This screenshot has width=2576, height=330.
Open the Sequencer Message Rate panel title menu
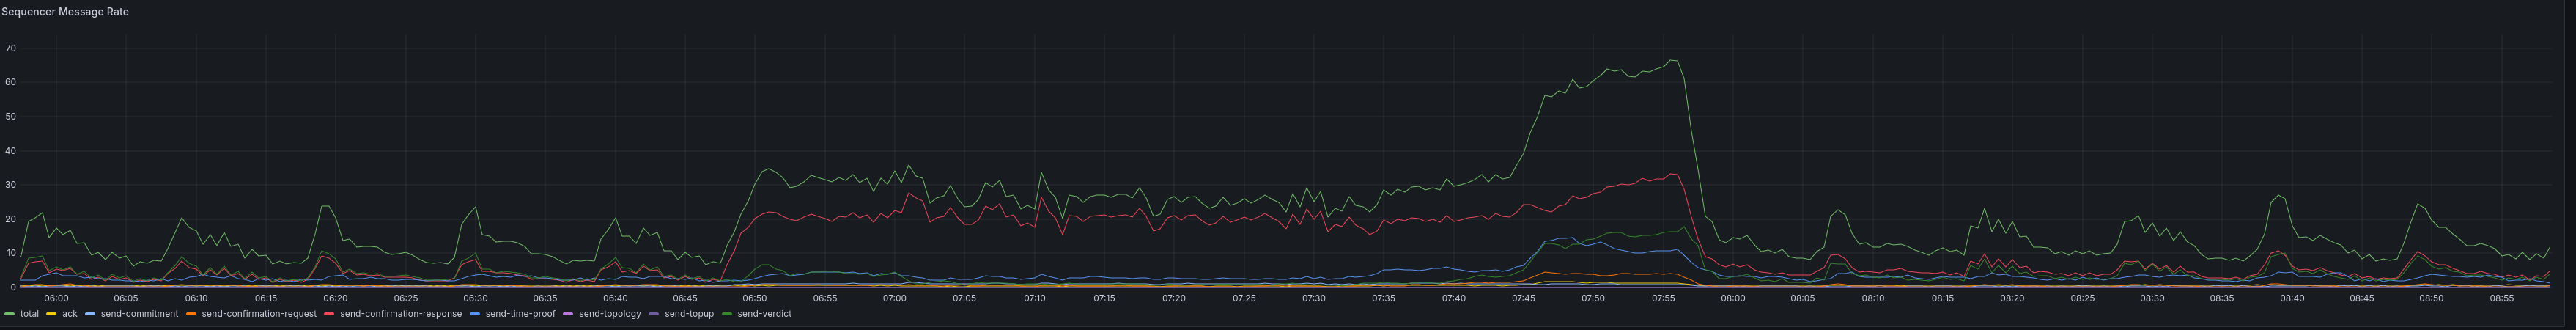pyautogui.click(x=65, y=12)
